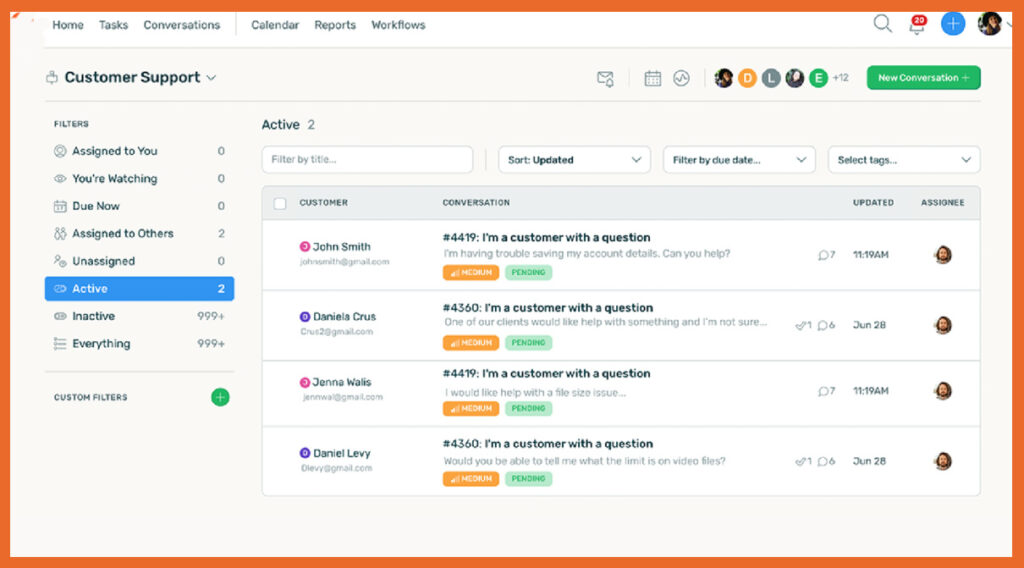Open the search magnifier icon
1024x568 pixels.
(882, 24)
